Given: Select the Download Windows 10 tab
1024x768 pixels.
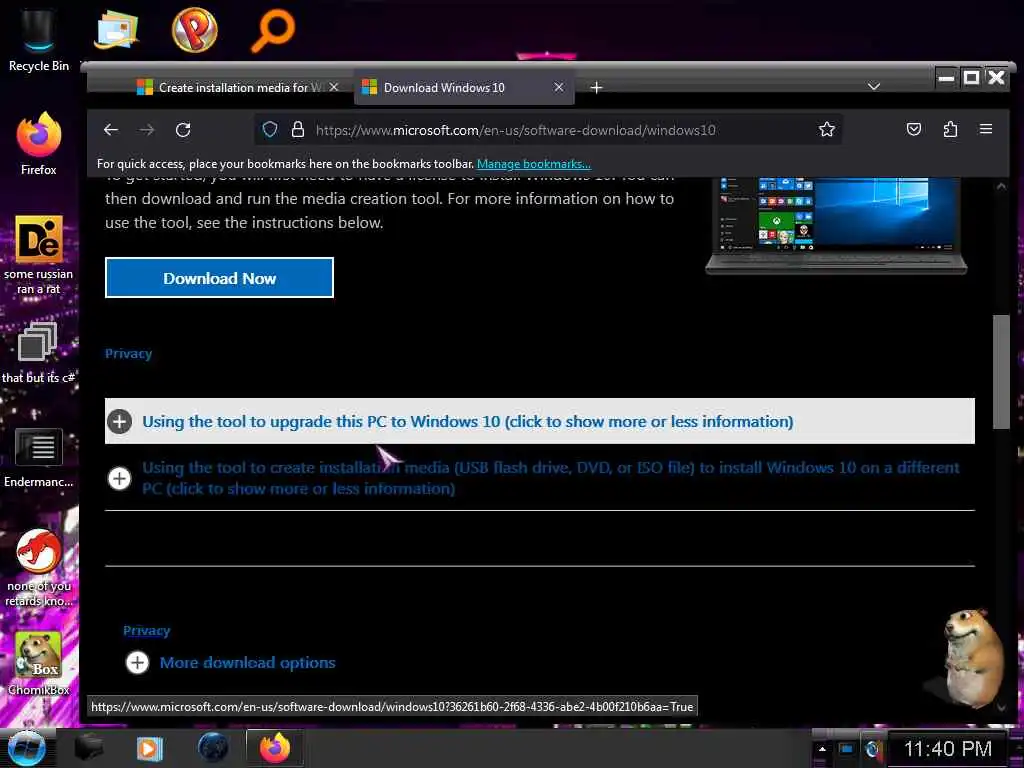Looking at the screenshot, I should [x=464, y=88].
